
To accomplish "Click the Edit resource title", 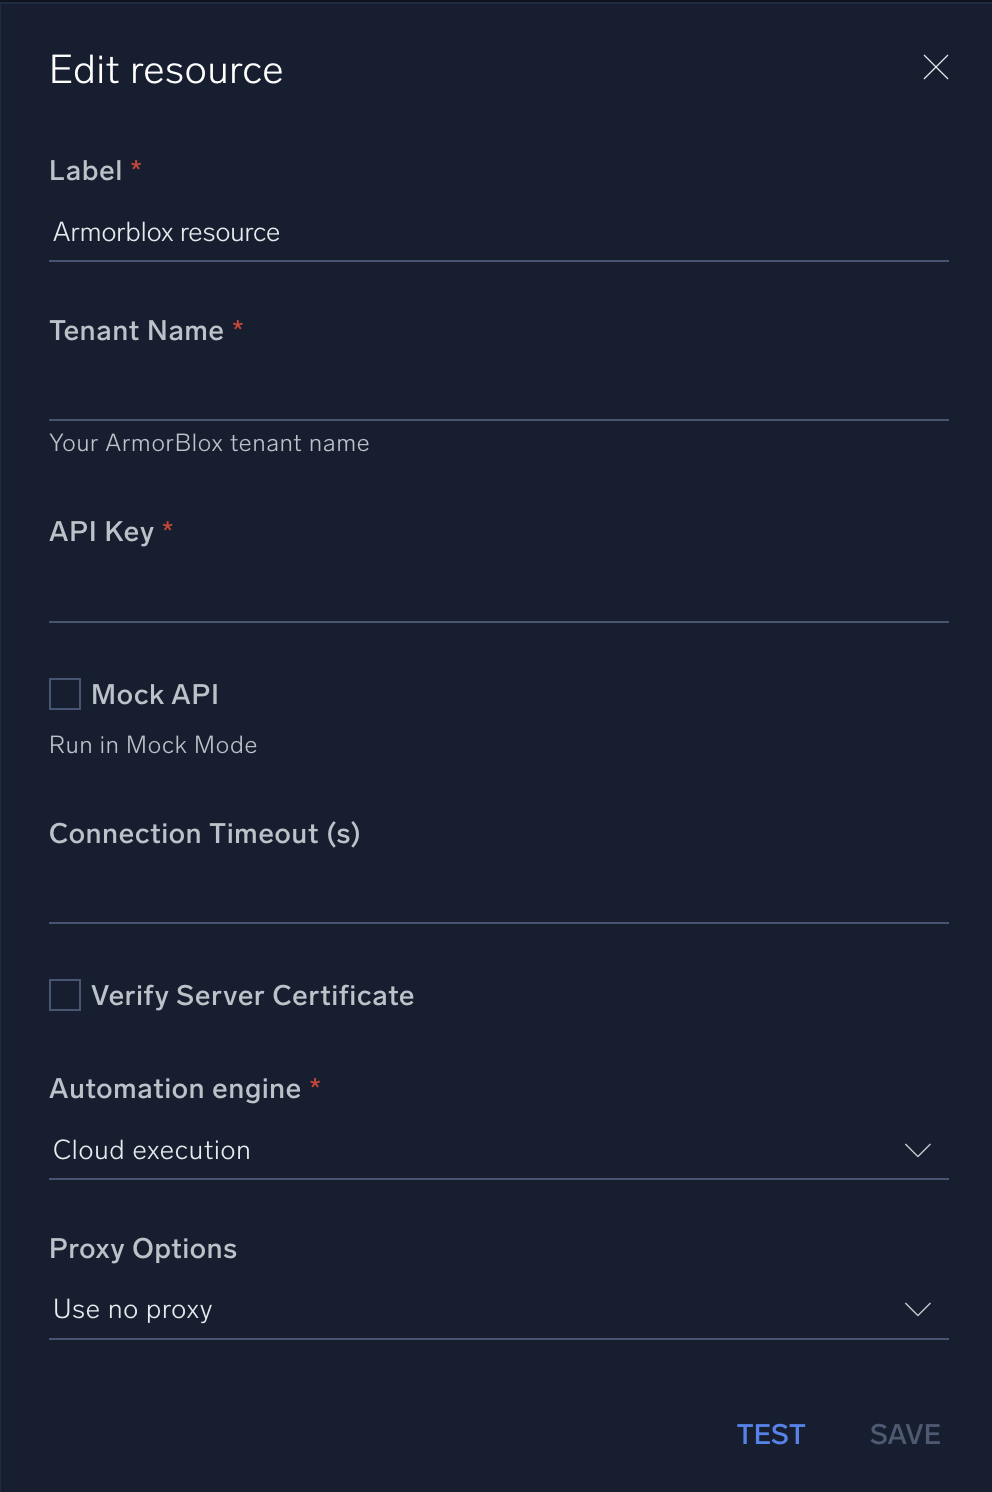I will coord(166,68).
